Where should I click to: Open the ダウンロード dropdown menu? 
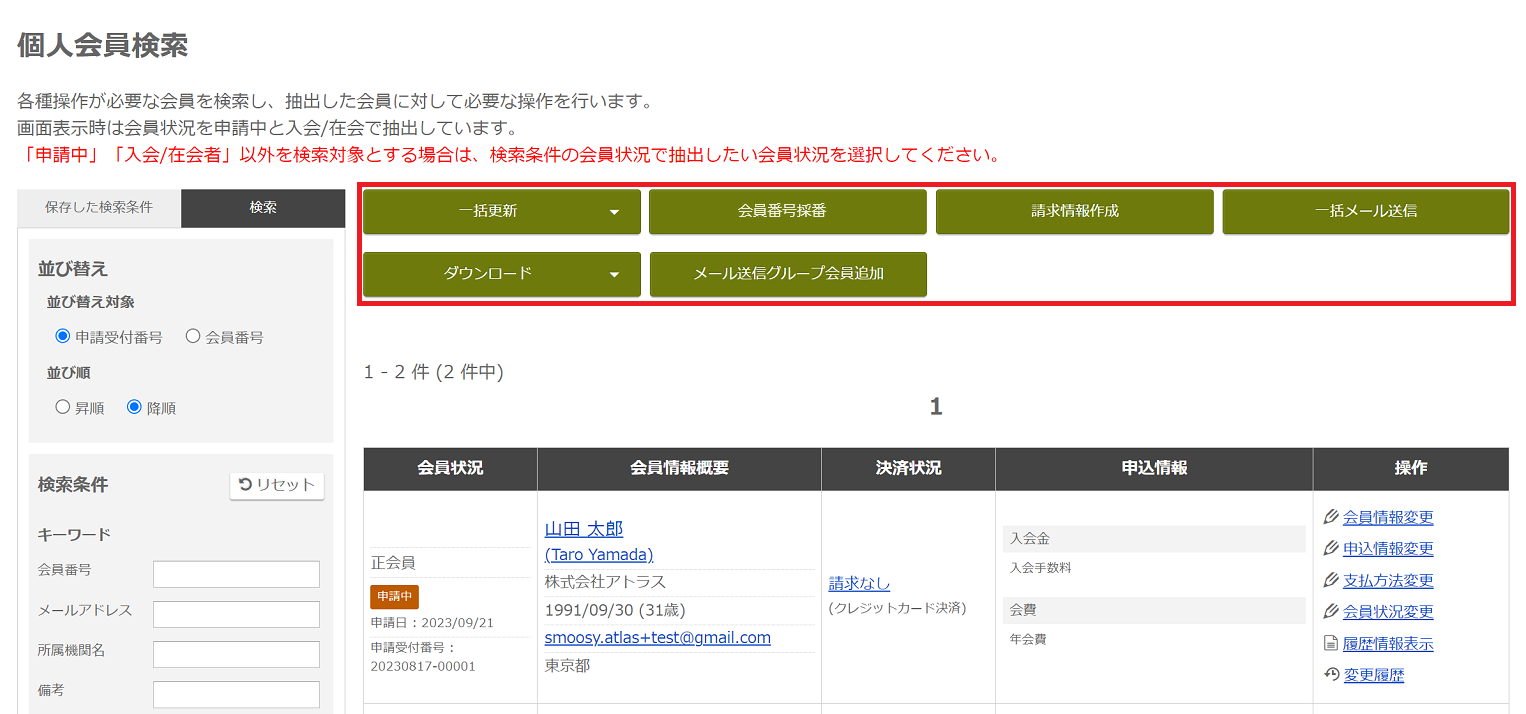(501, 274)
